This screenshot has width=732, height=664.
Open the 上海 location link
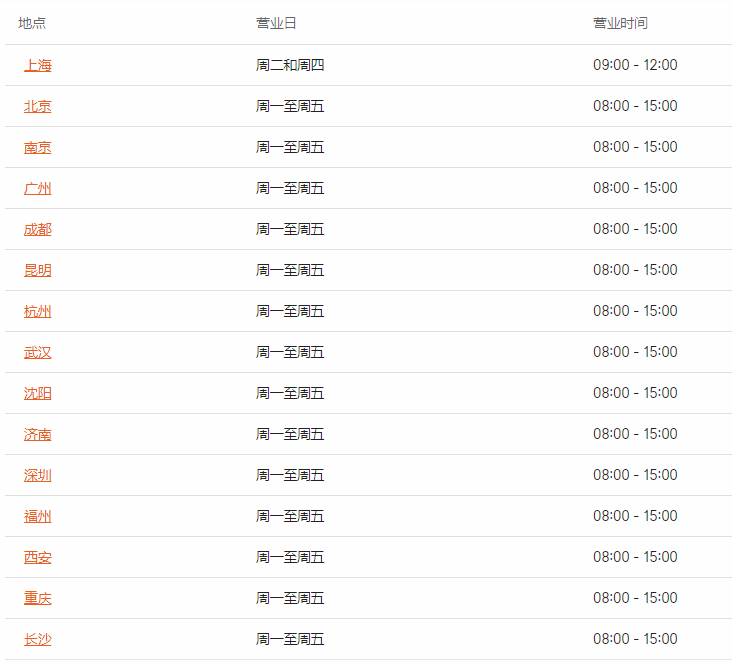(x=37, y=65)
